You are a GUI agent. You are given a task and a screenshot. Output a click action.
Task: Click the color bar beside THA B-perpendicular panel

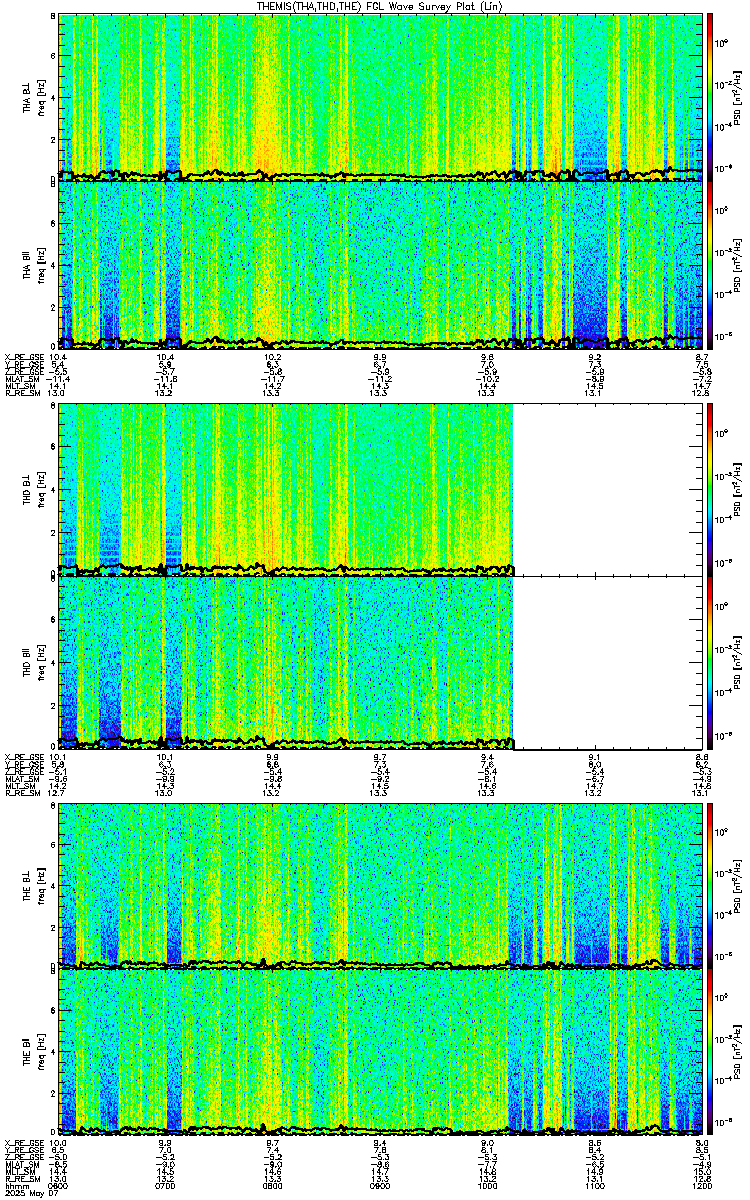(x=710, y=97)
